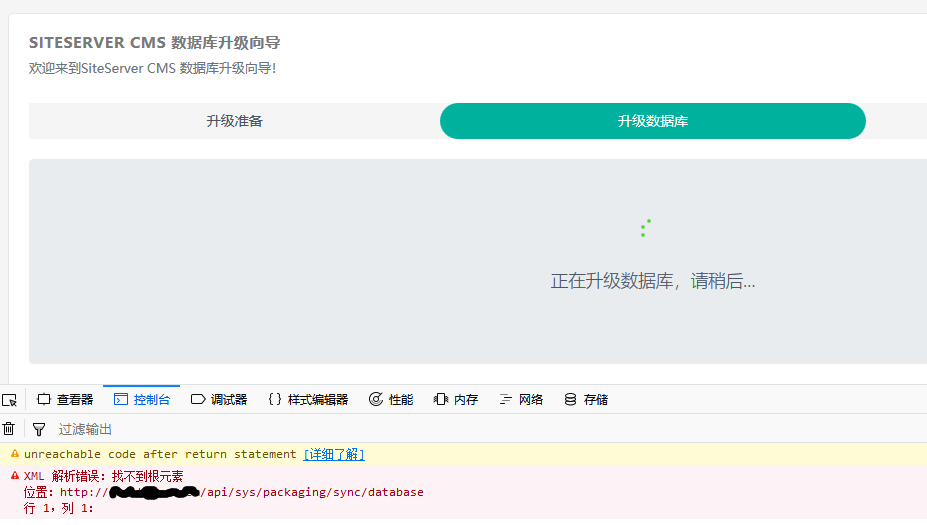Open the 样式编辑器 style editor tab
Image resolution: width=927 pixels, height=525 pixels.
coord(308,400)
